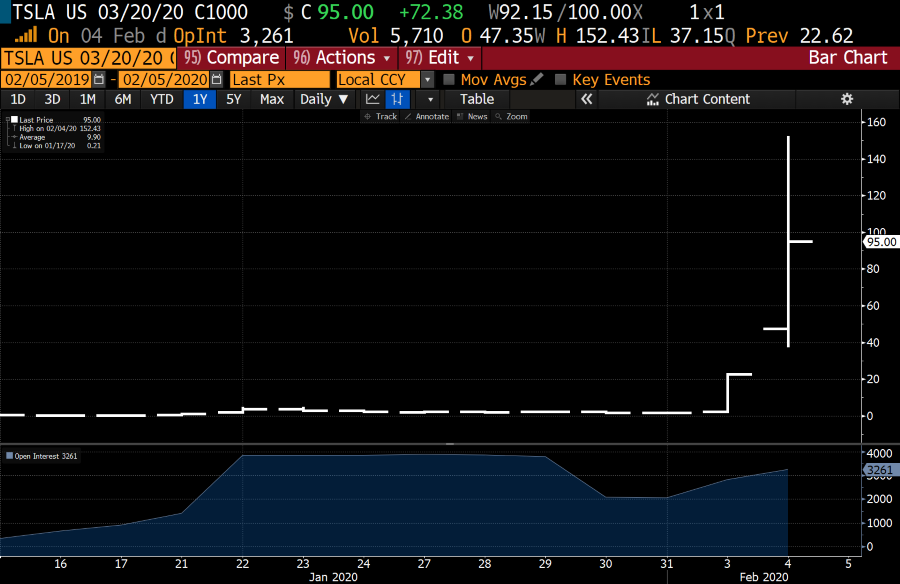Open the end date calendar picker
Image resolution: width=900 pixels, height=584 pixels.
click(216, 79)
